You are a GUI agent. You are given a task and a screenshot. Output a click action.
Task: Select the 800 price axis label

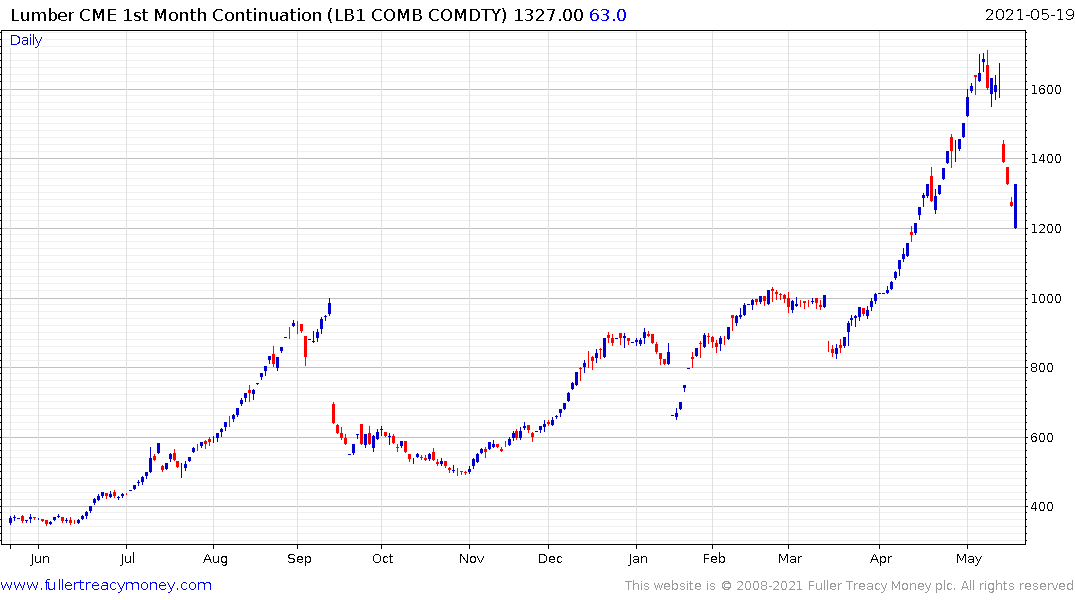[x=1042, y=368]
